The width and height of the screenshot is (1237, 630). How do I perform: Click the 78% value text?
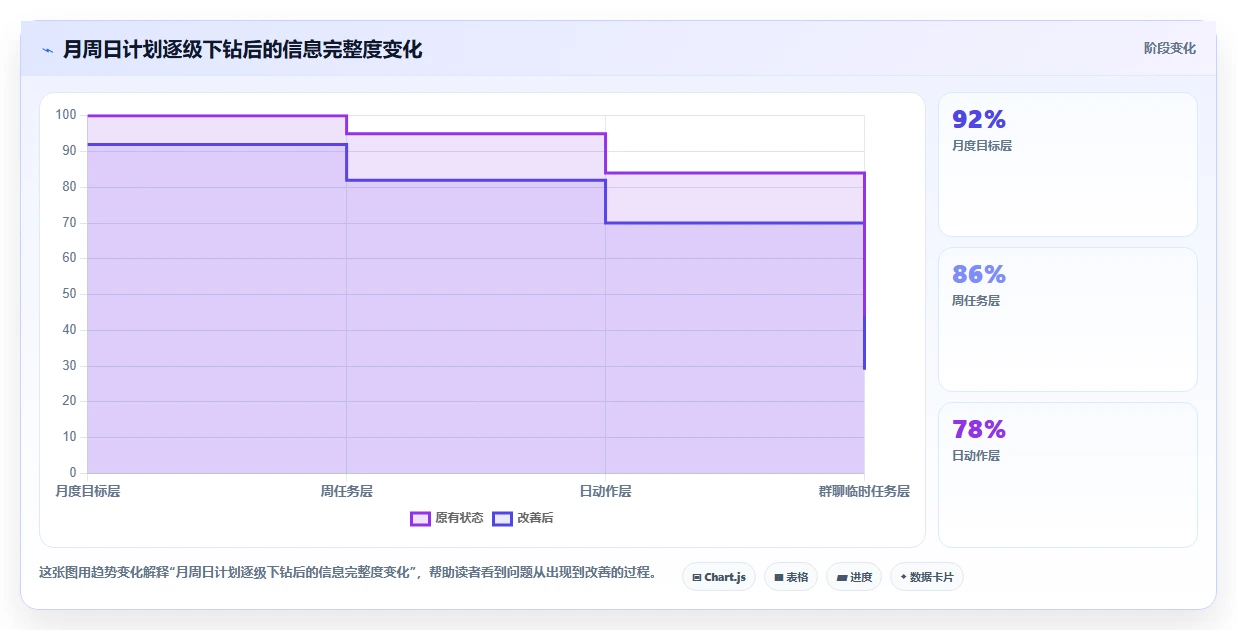[x=979, y=430]
